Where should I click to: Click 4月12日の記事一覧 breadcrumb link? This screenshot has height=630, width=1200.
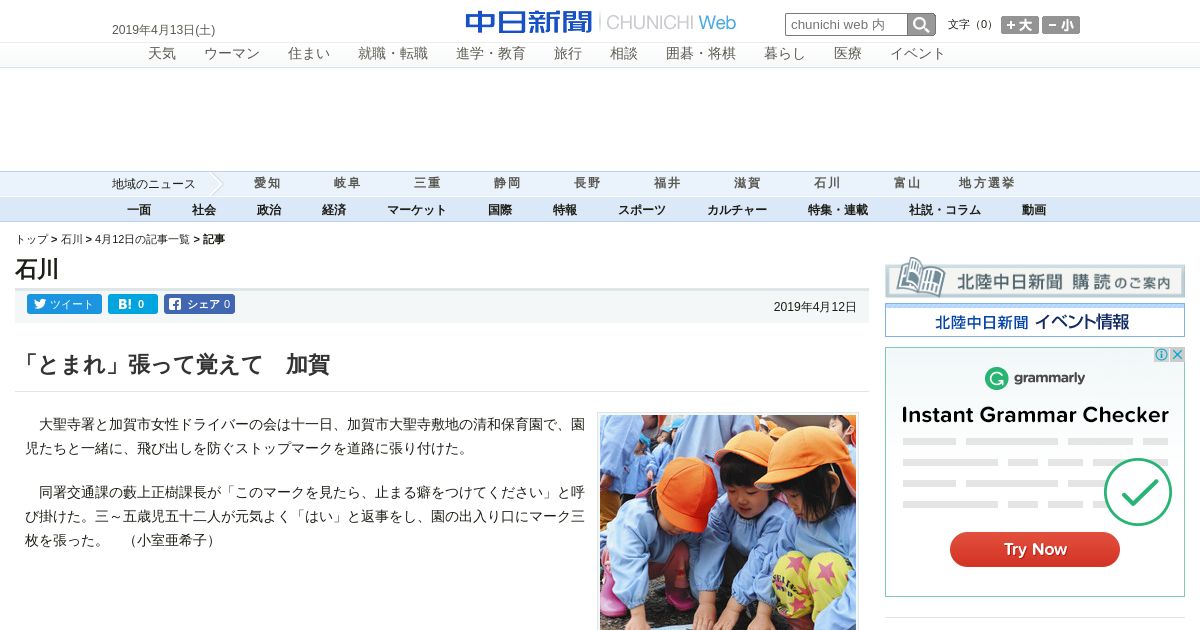[142, 240]
